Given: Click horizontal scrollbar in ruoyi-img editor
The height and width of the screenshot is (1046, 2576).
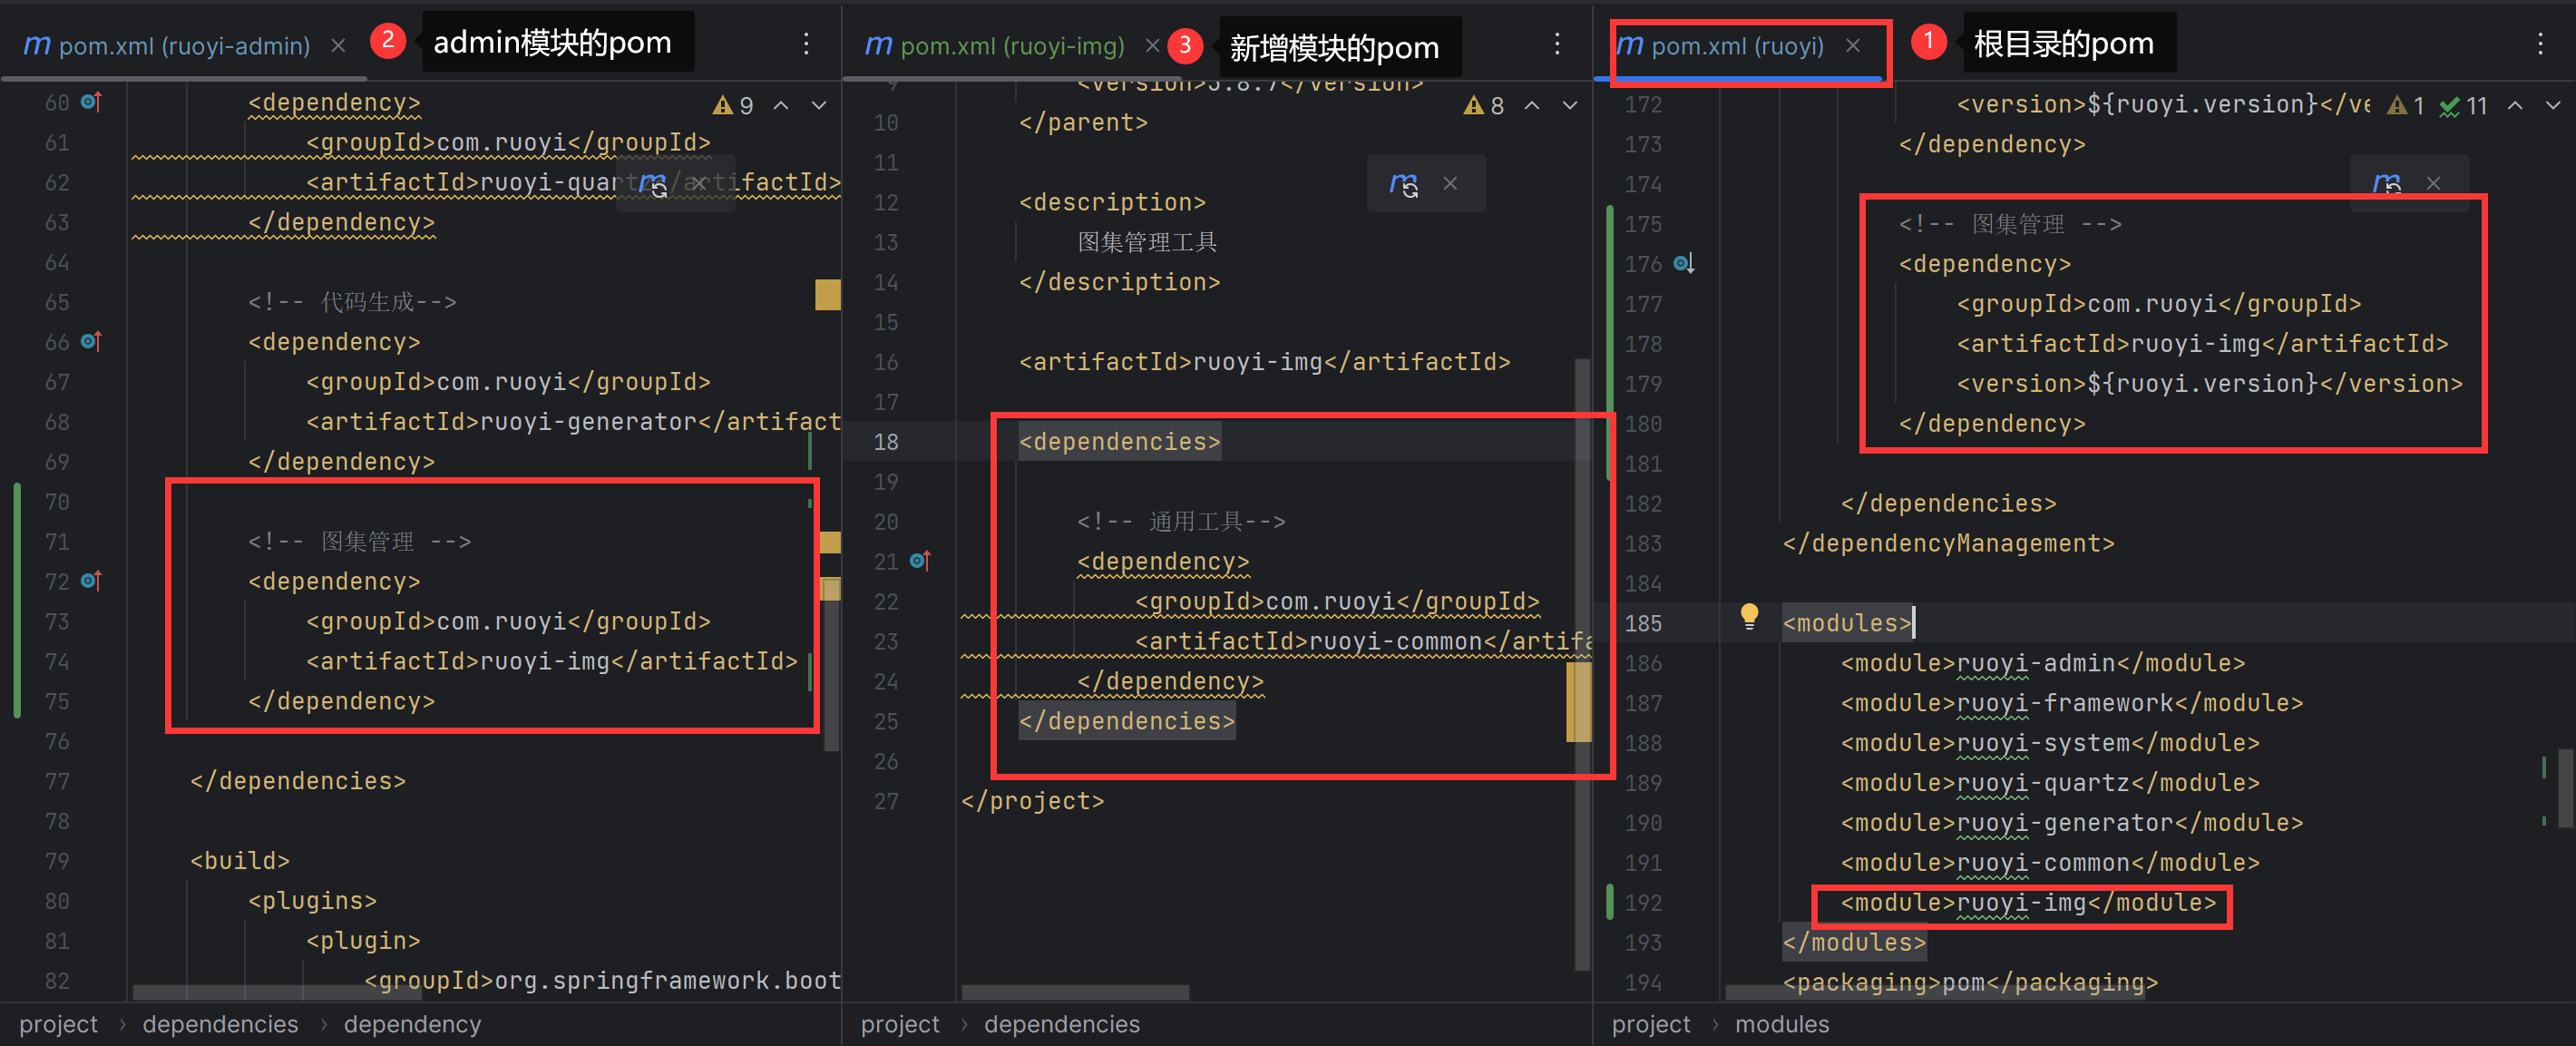Looking at the screenshot, I should 1075,993.
